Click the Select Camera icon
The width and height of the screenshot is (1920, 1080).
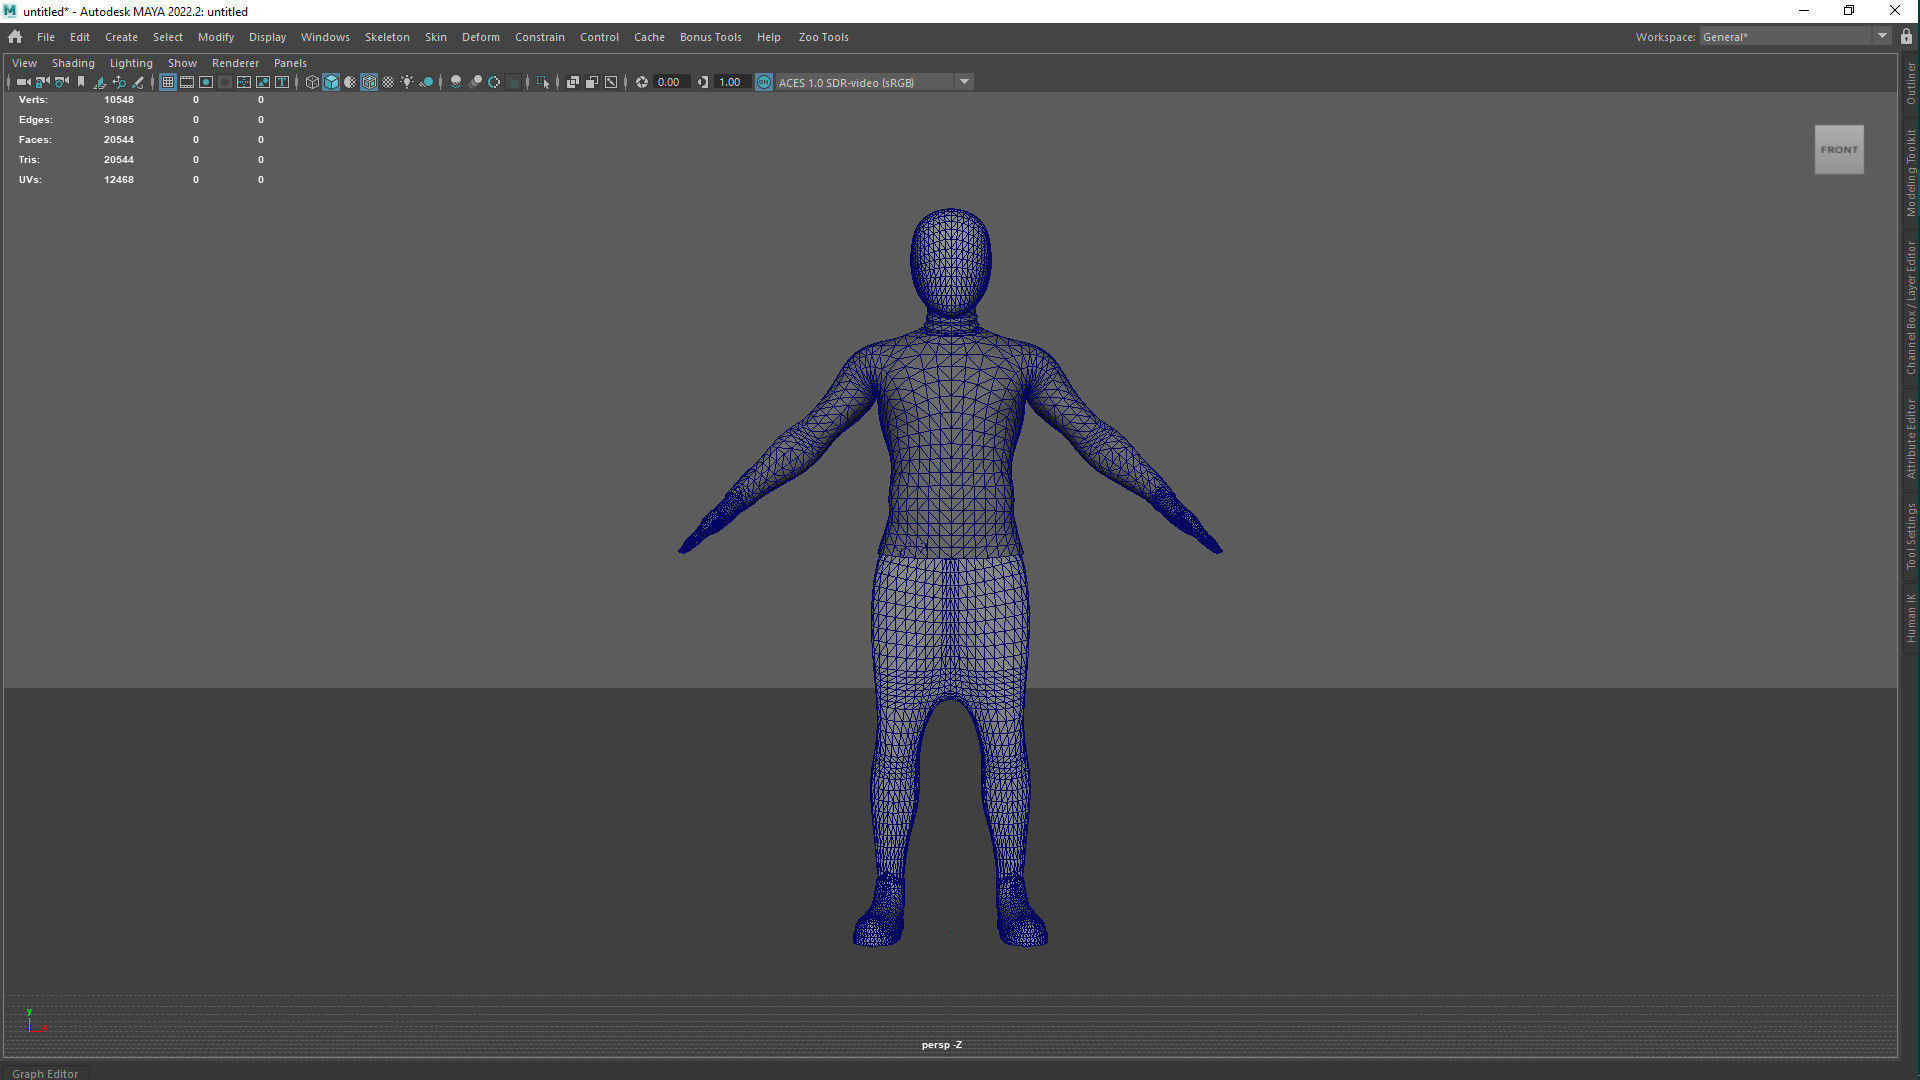click(x=23, y=82)
